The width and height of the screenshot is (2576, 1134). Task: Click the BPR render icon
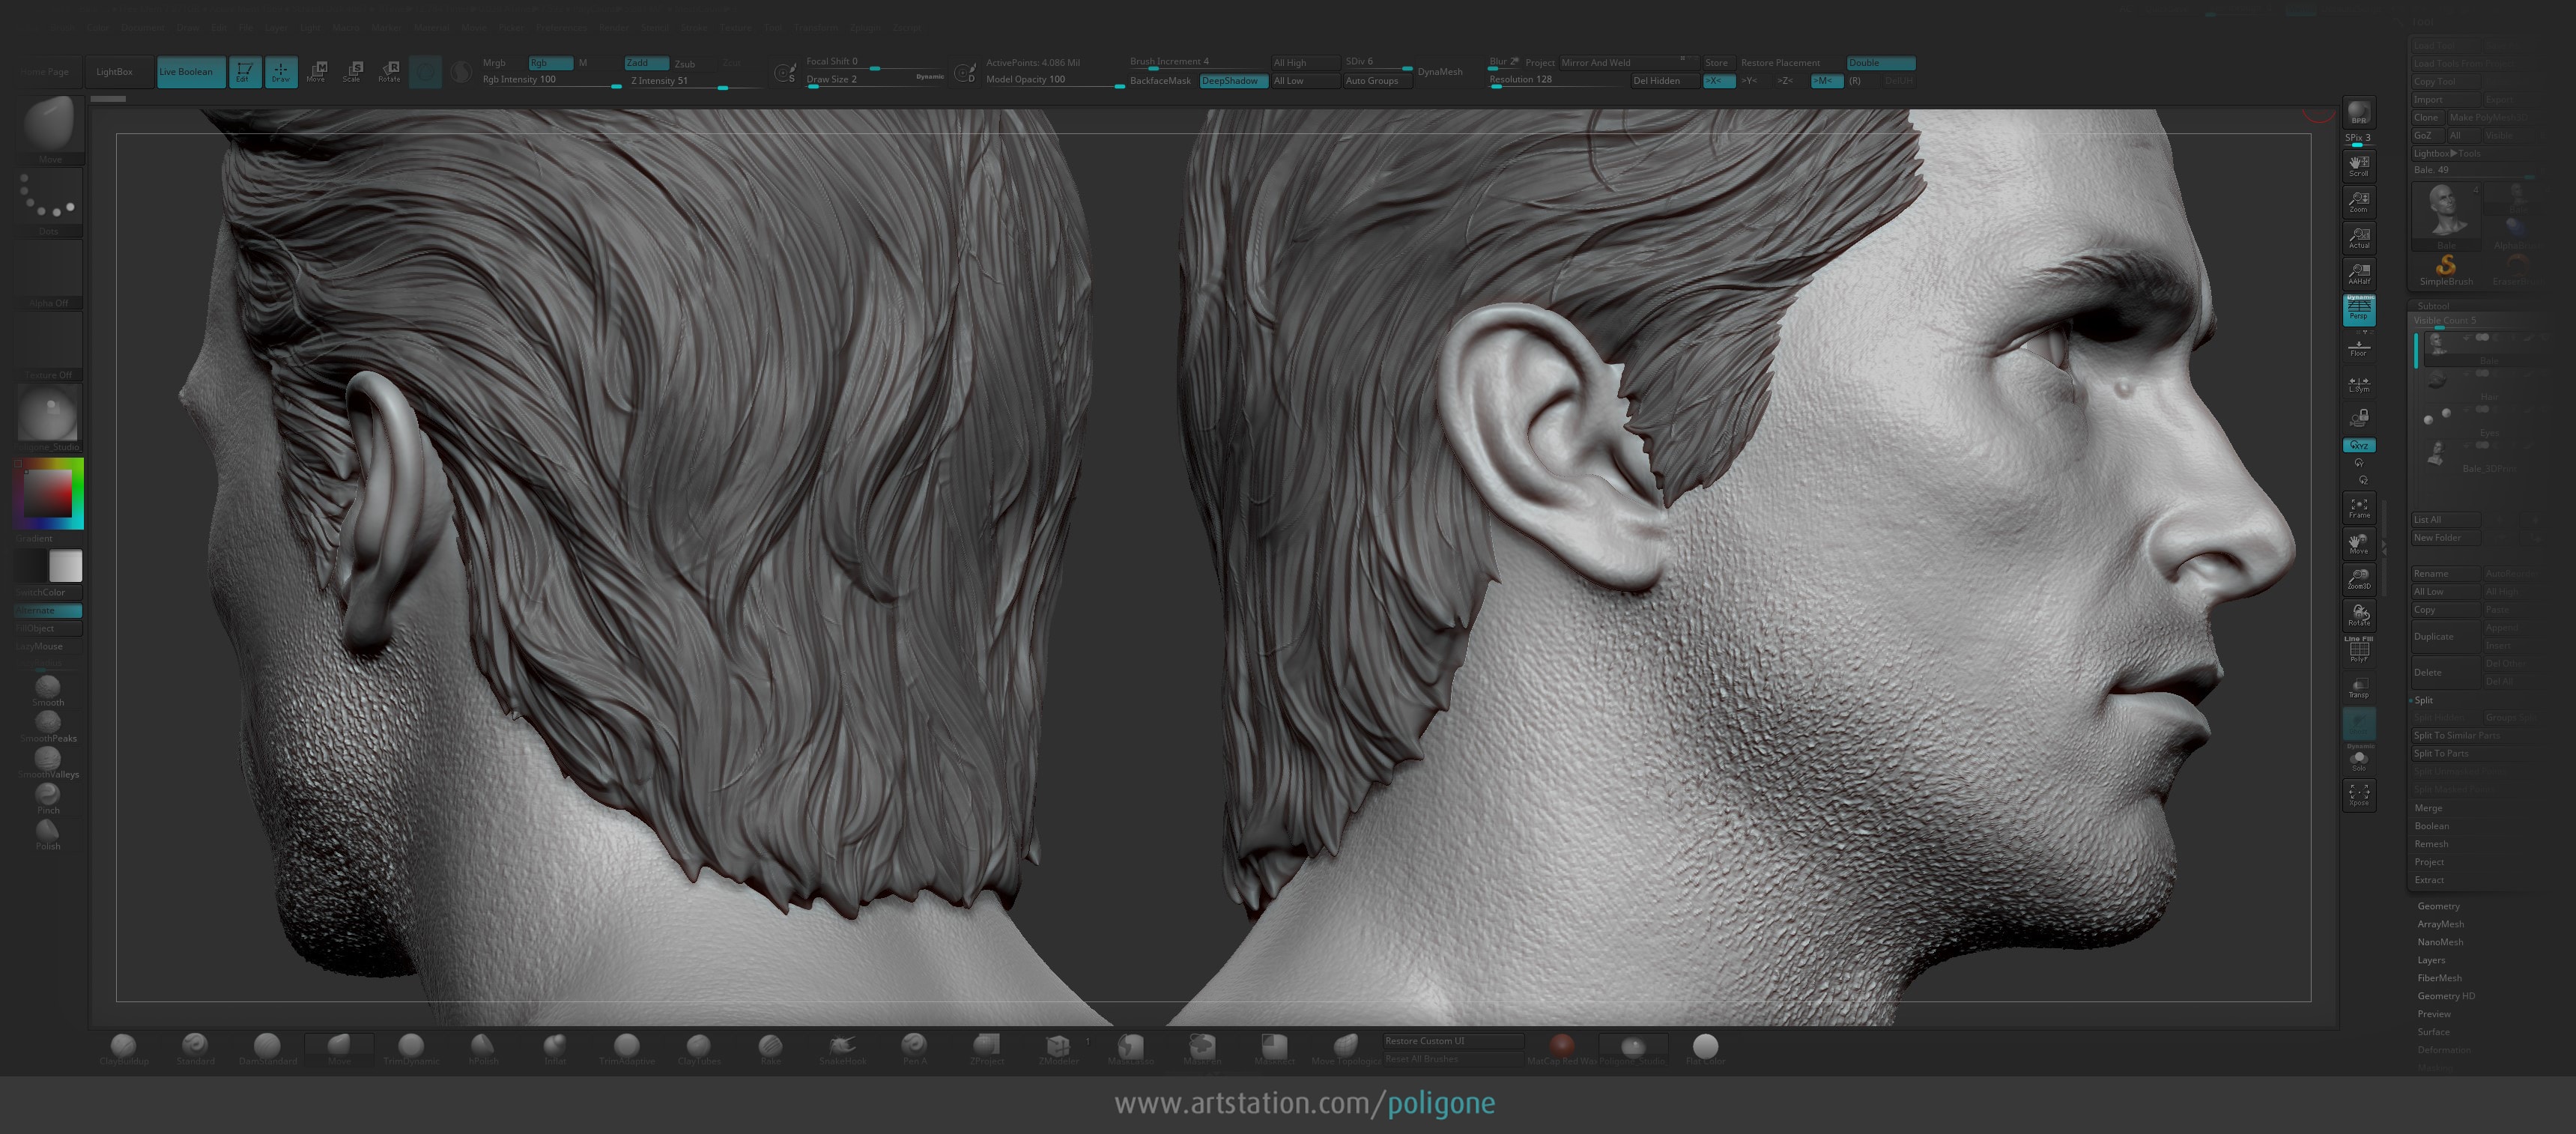tap(2359, 112)
